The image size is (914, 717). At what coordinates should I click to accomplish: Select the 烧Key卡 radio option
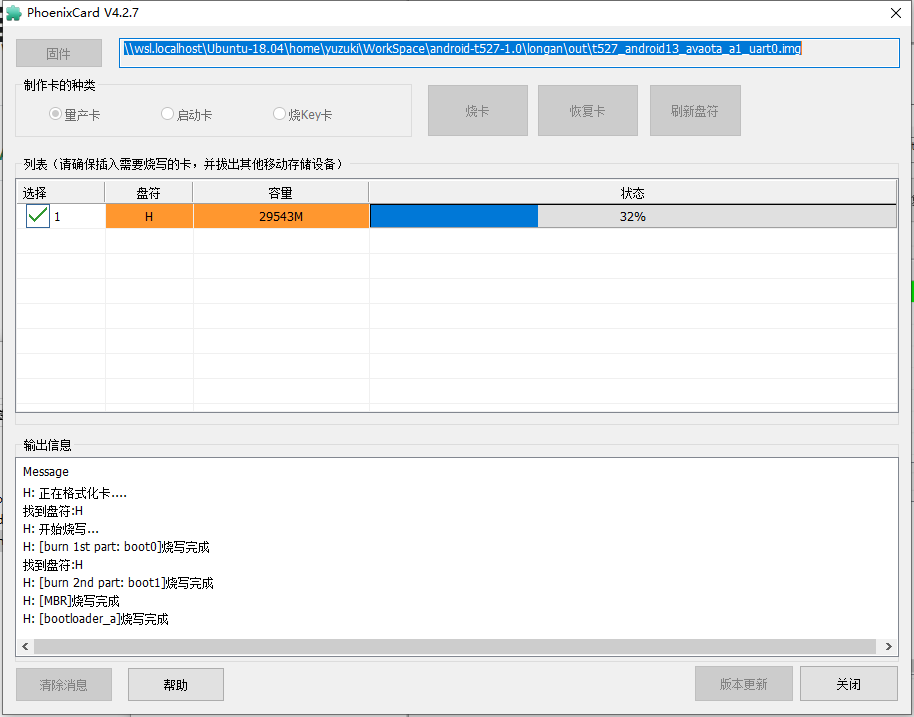coord(280,114)
